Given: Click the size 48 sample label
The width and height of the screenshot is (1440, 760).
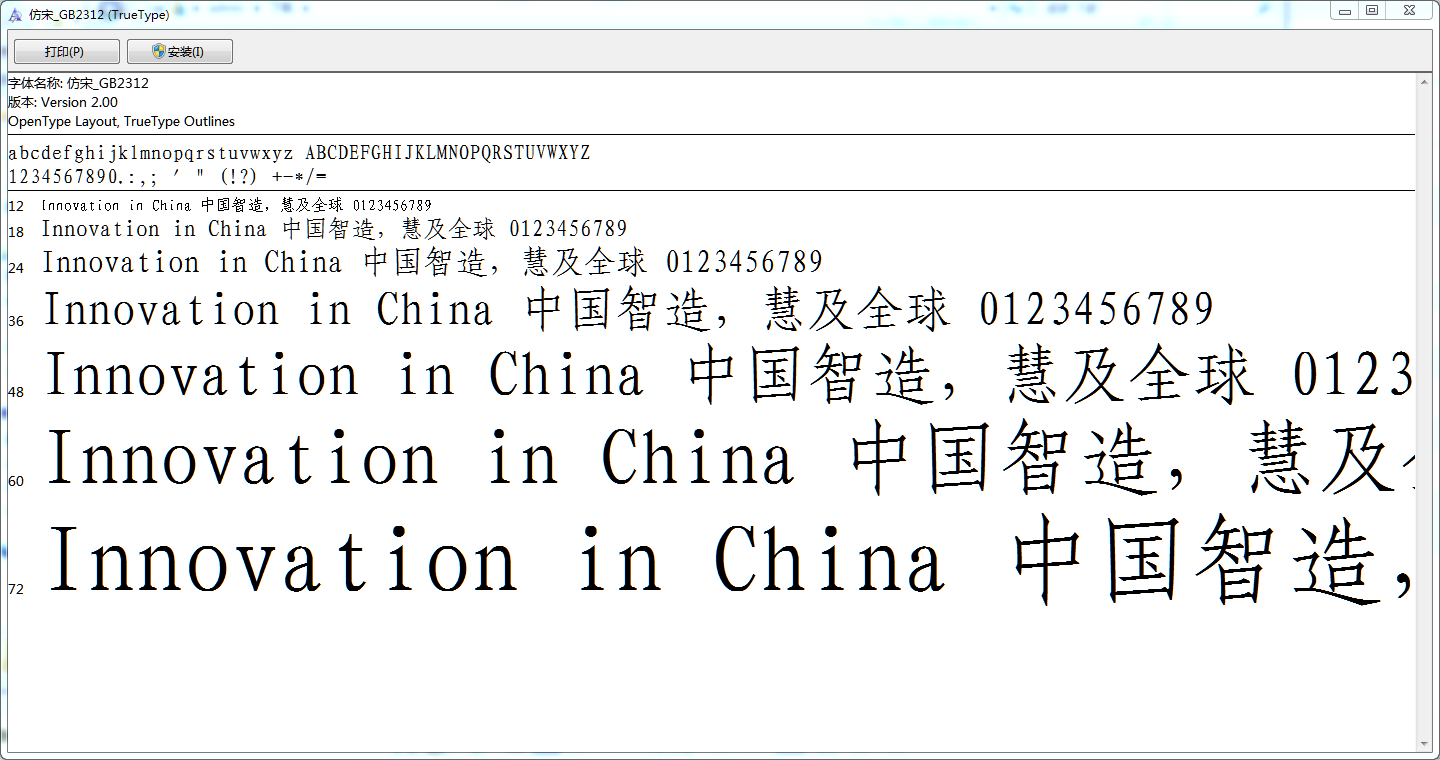Looking at the screenshot, I should 16,392.
